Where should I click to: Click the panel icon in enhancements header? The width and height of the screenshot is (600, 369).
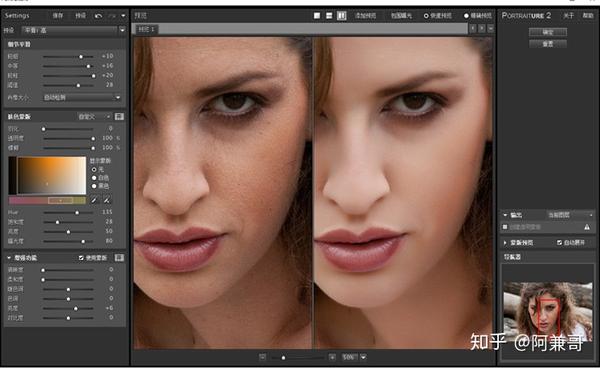(x=119, y=258)
